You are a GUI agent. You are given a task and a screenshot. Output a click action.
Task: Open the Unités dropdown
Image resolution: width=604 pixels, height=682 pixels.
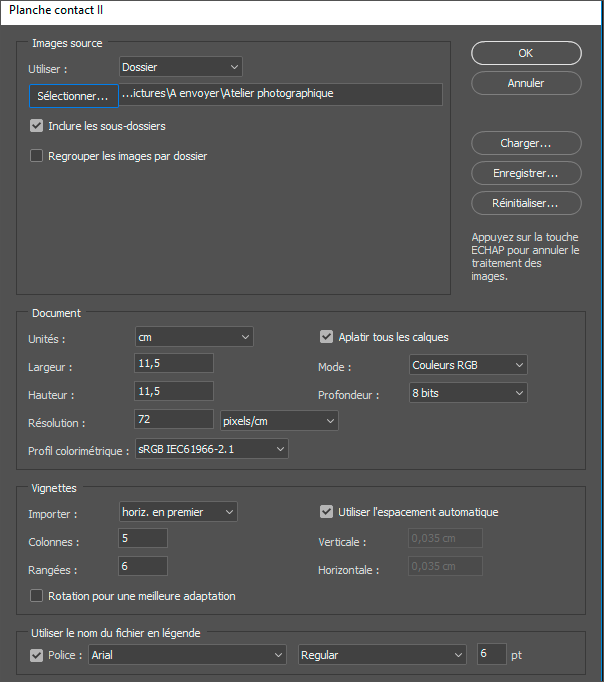coord(194,337)
